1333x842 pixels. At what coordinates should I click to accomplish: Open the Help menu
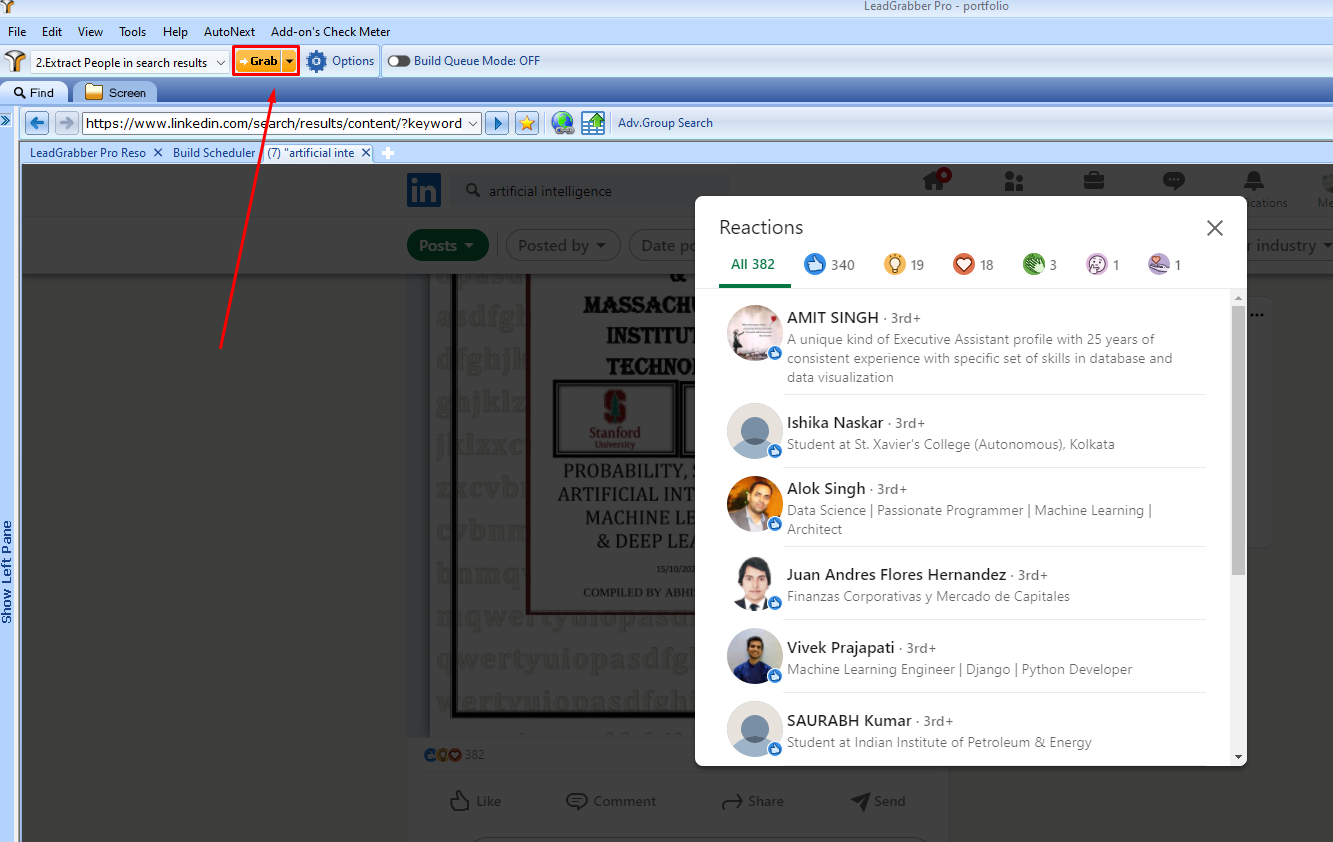click(175, 32)
